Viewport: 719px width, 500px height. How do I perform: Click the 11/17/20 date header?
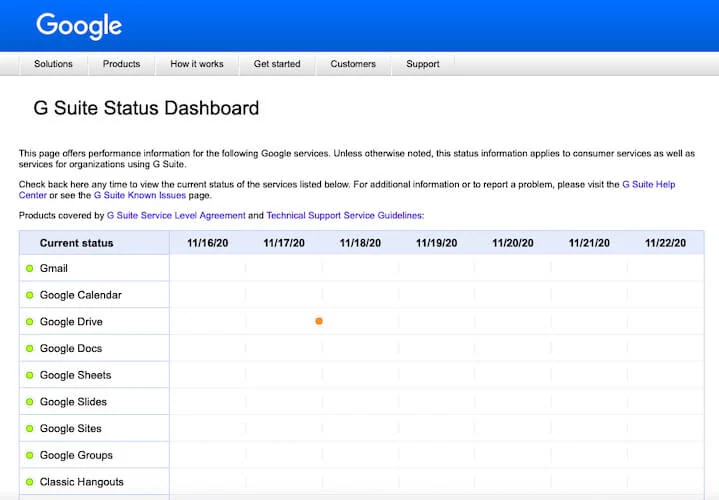coord(284,243)
